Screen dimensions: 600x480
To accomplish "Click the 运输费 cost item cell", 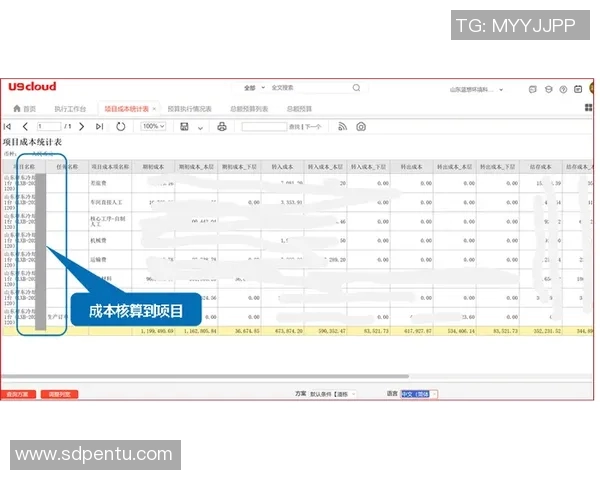I will click(110, 260).
